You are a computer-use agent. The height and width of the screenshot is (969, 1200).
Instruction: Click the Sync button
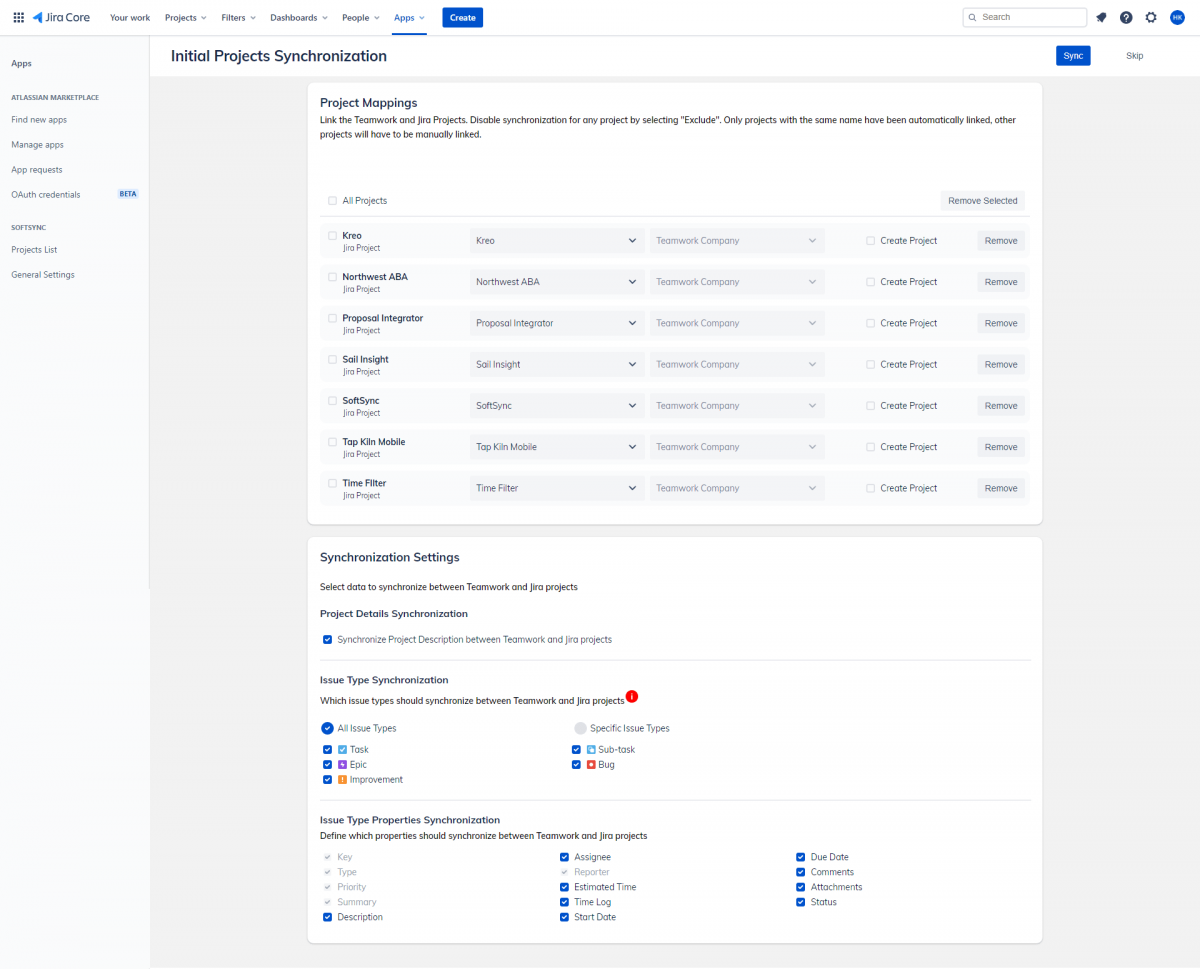pos(1073,55)
